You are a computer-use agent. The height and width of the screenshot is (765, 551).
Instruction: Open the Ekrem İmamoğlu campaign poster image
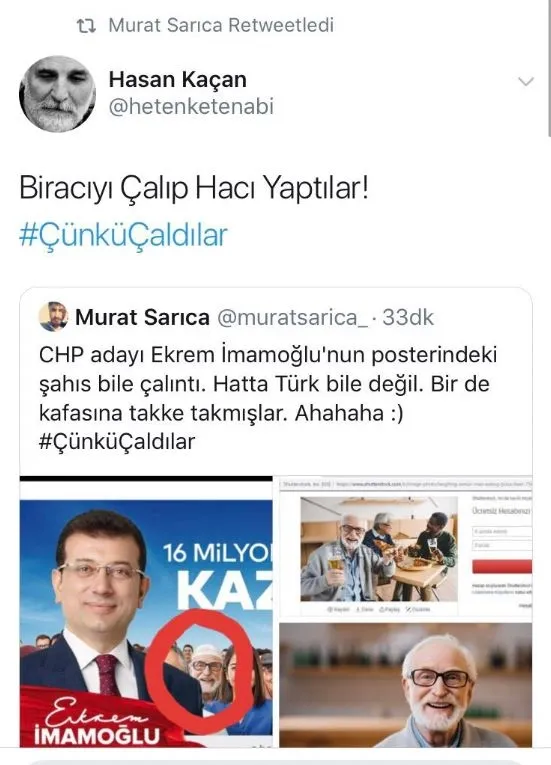coord(146,611)
